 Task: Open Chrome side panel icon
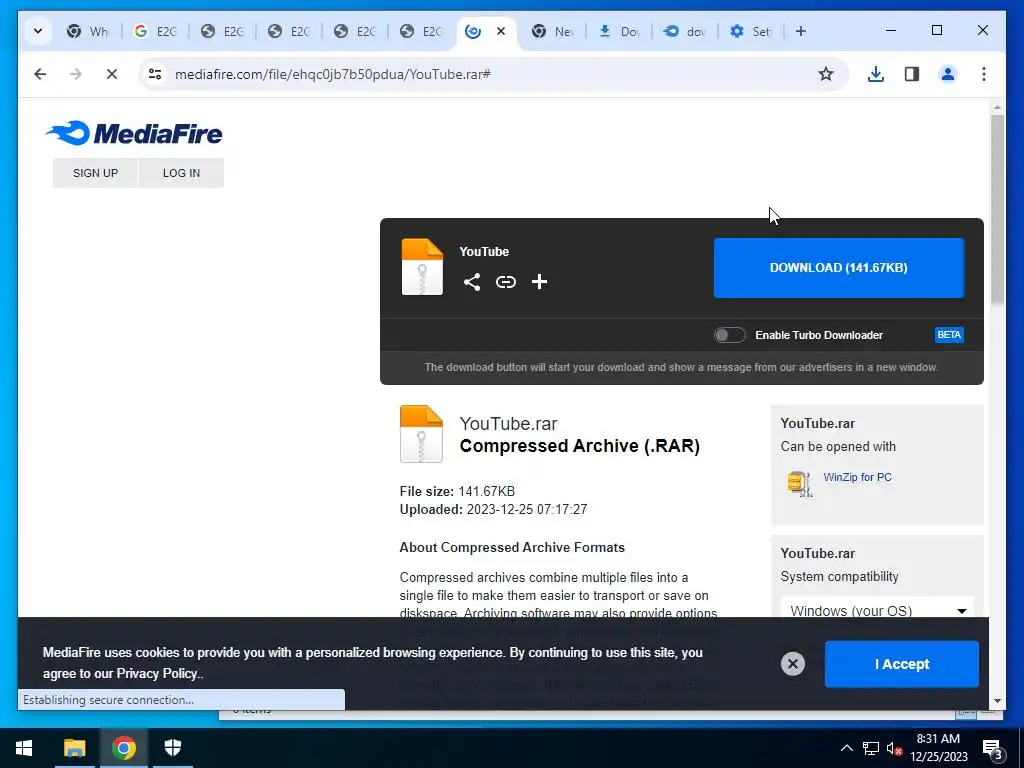tap(912, 74)
